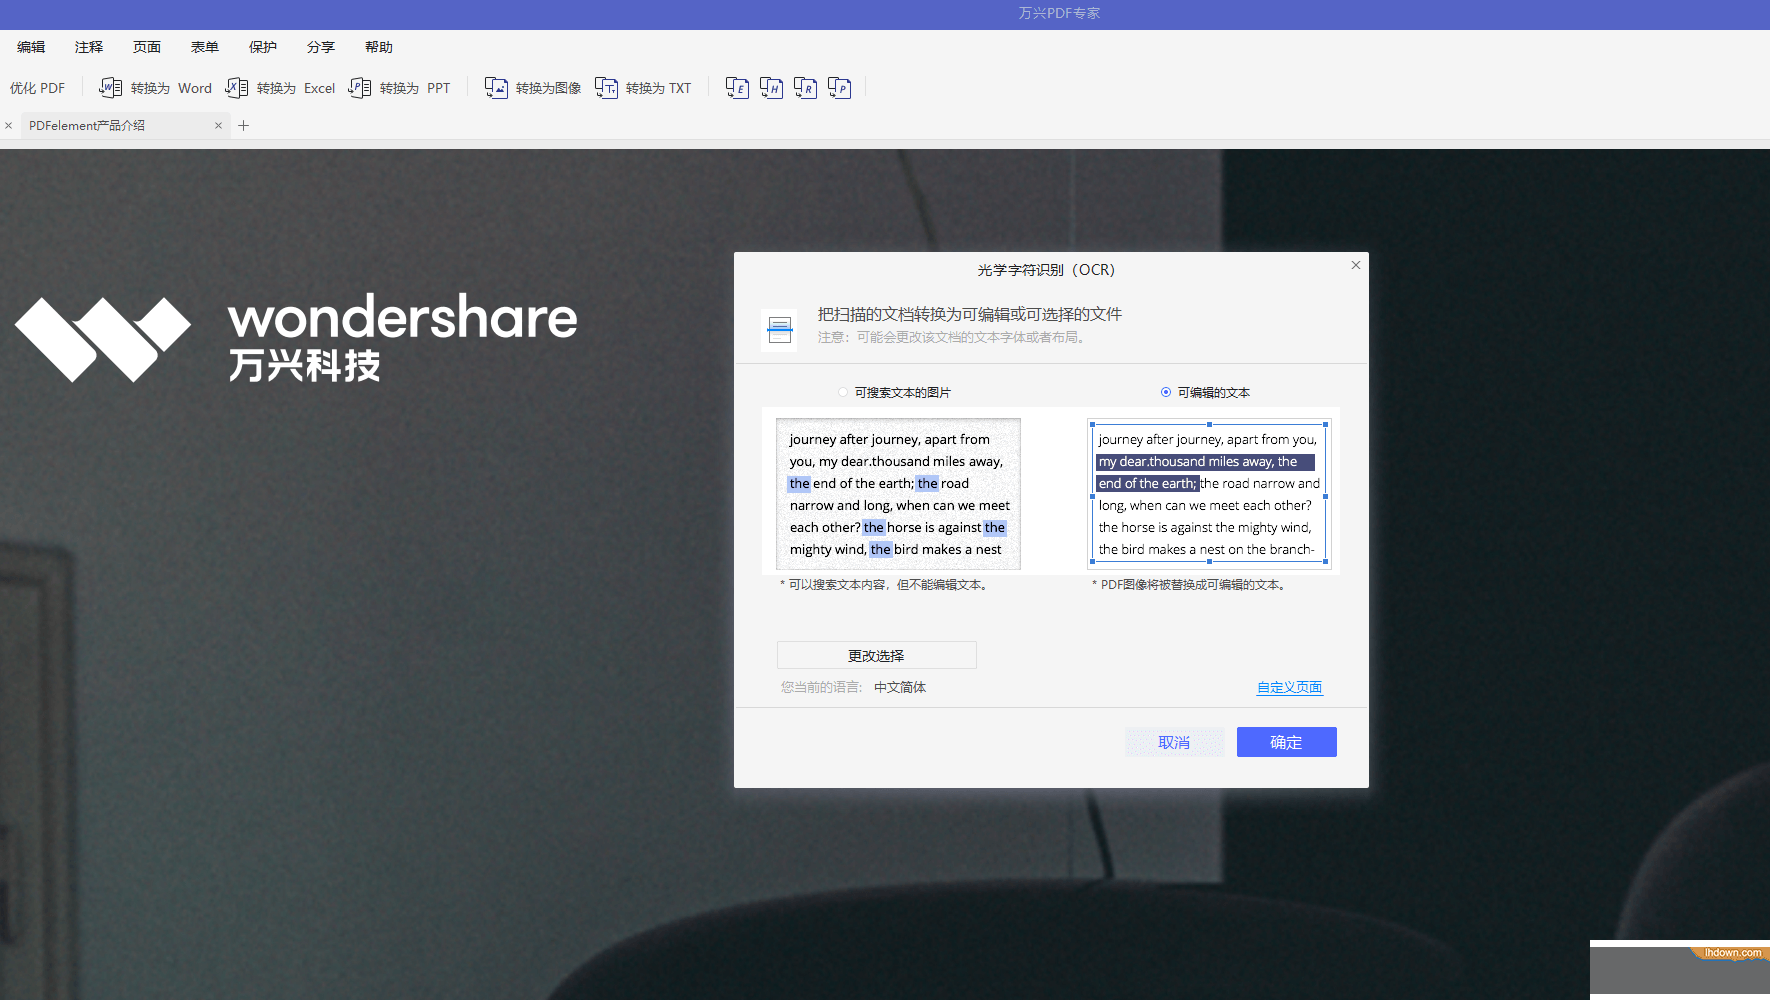
Task: Click note text PDF图像将被替换成可编辑的文本
Action: (x=1190, y=585)
